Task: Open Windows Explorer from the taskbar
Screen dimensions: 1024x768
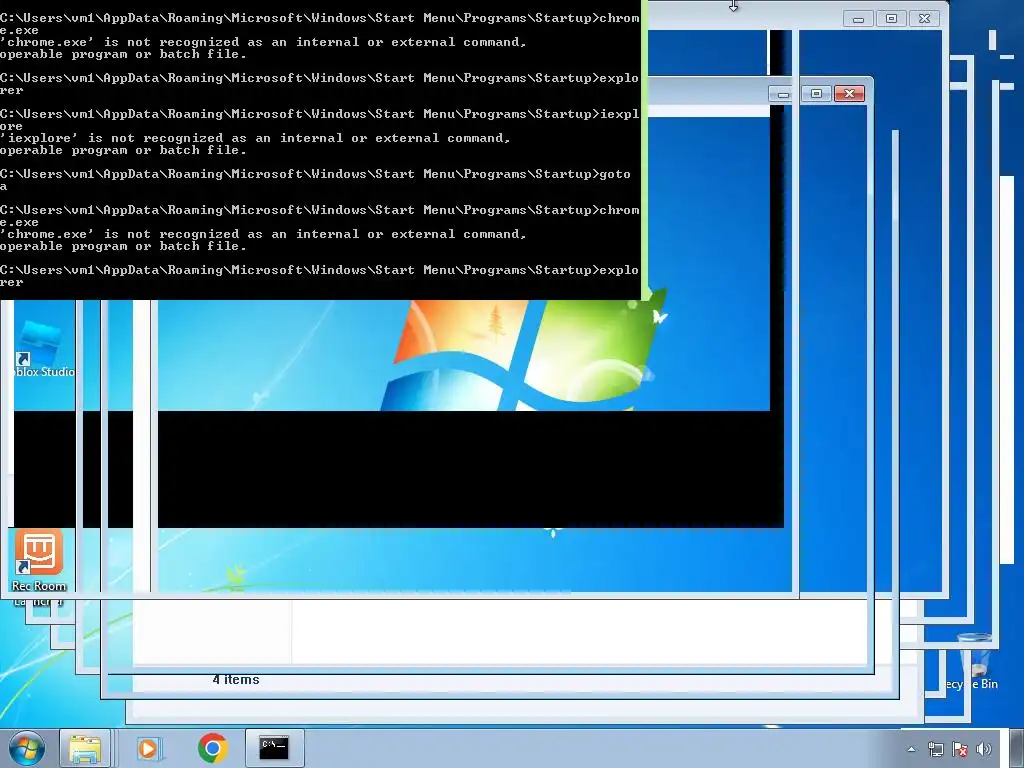Action: pyautogui.click(x=85, y=748)
